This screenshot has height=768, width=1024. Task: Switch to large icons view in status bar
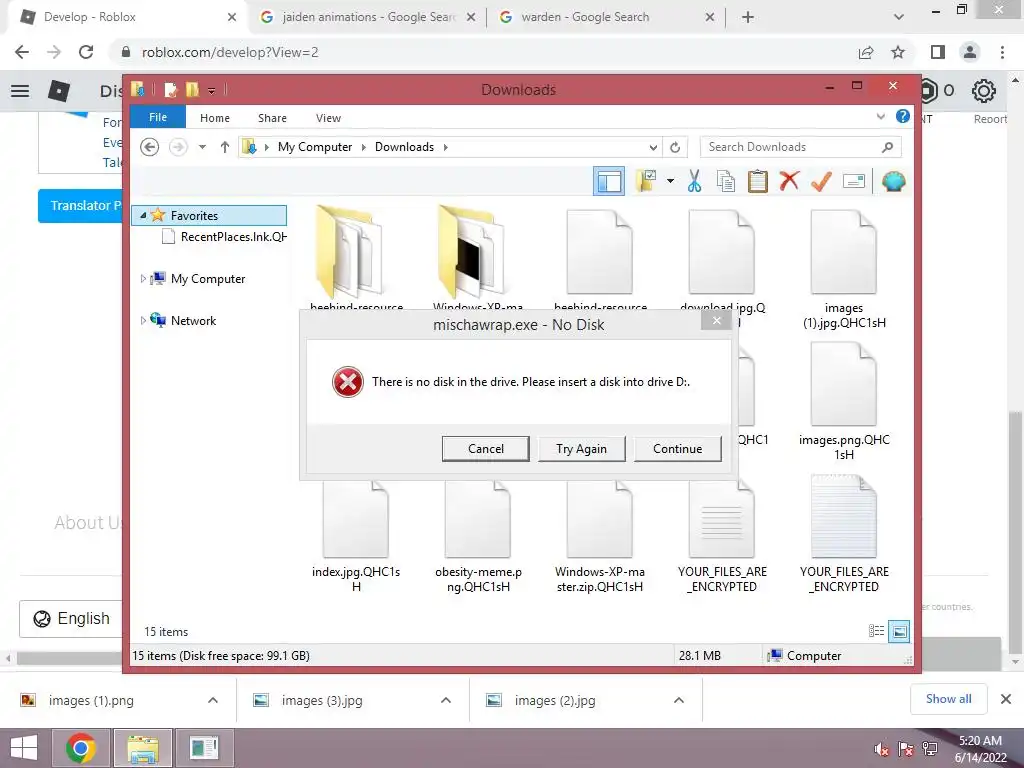[899, 631]
